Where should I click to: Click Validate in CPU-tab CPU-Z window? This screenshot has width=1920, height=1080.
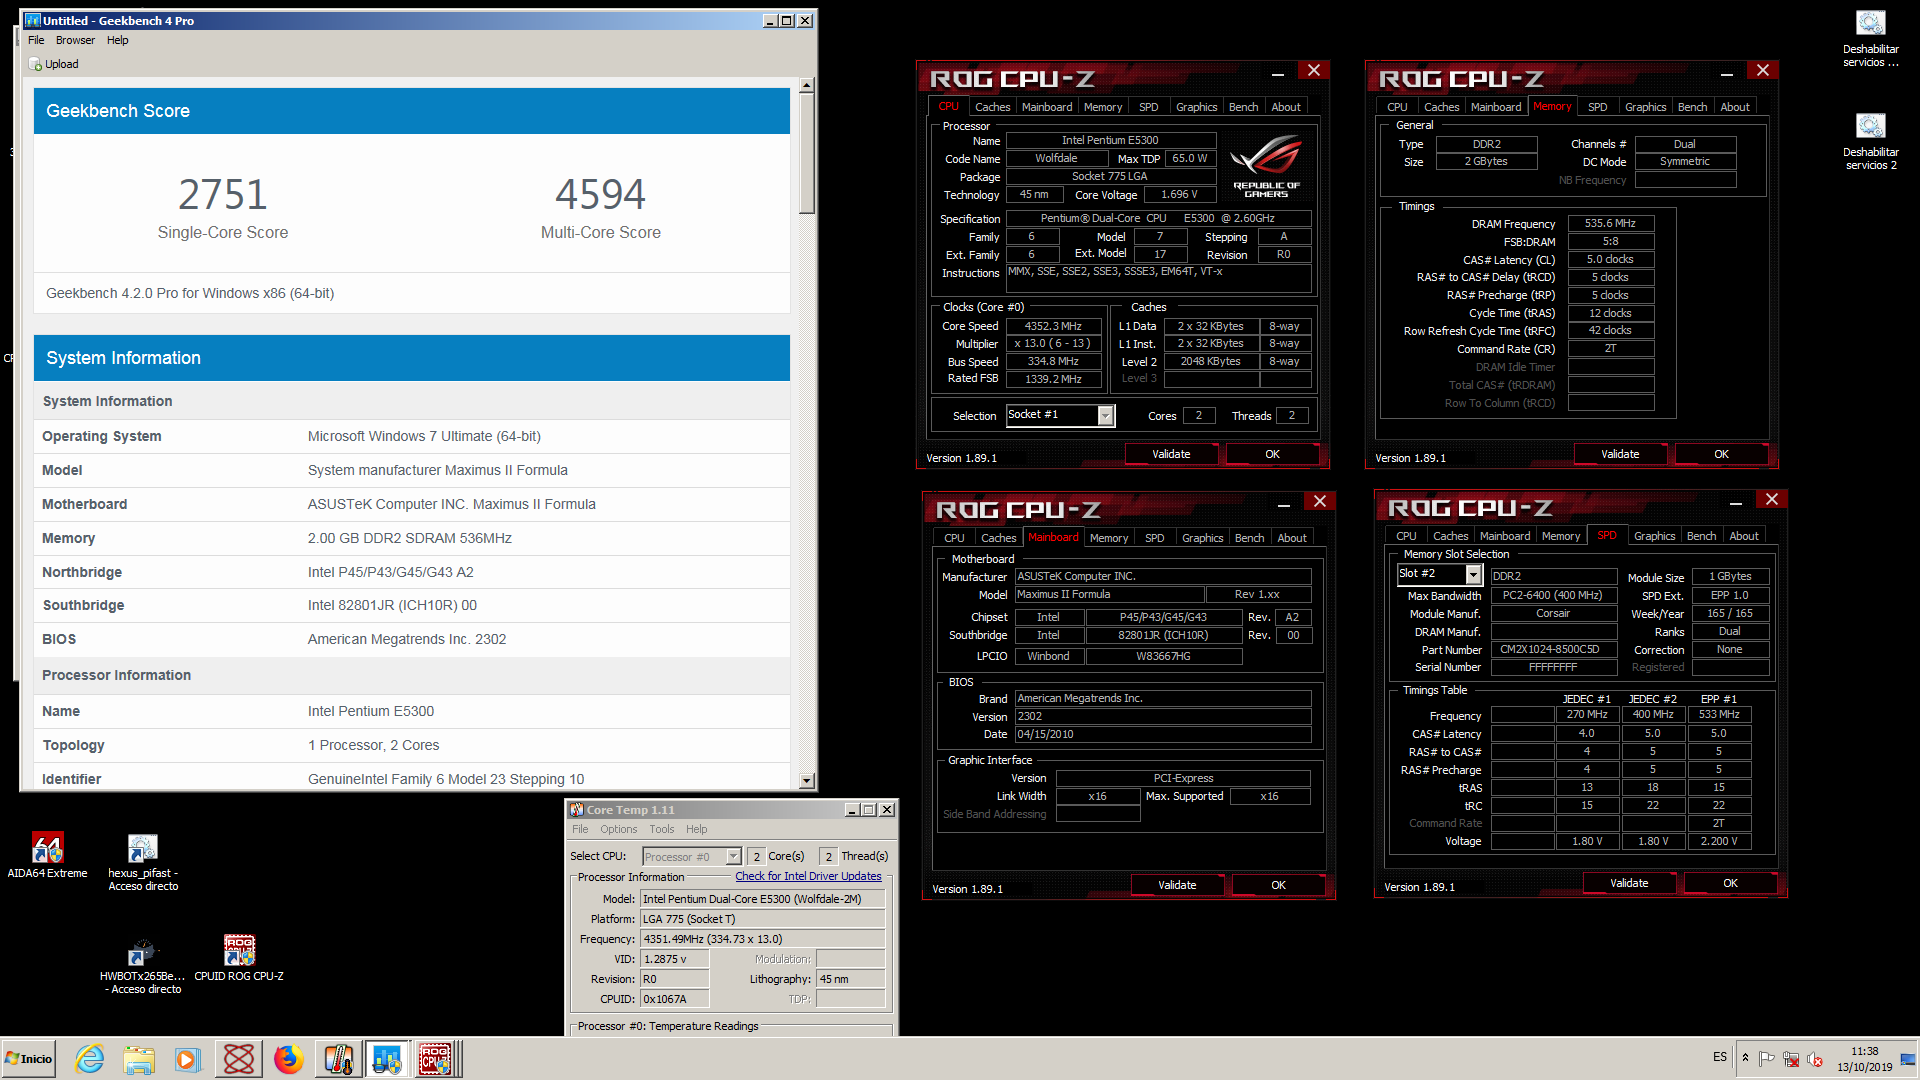[1171, 454]
